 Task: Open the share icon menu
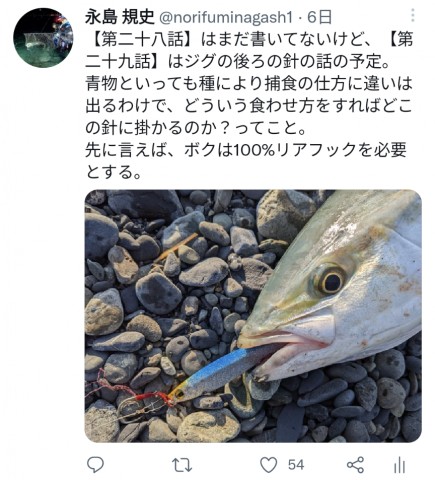355,465
